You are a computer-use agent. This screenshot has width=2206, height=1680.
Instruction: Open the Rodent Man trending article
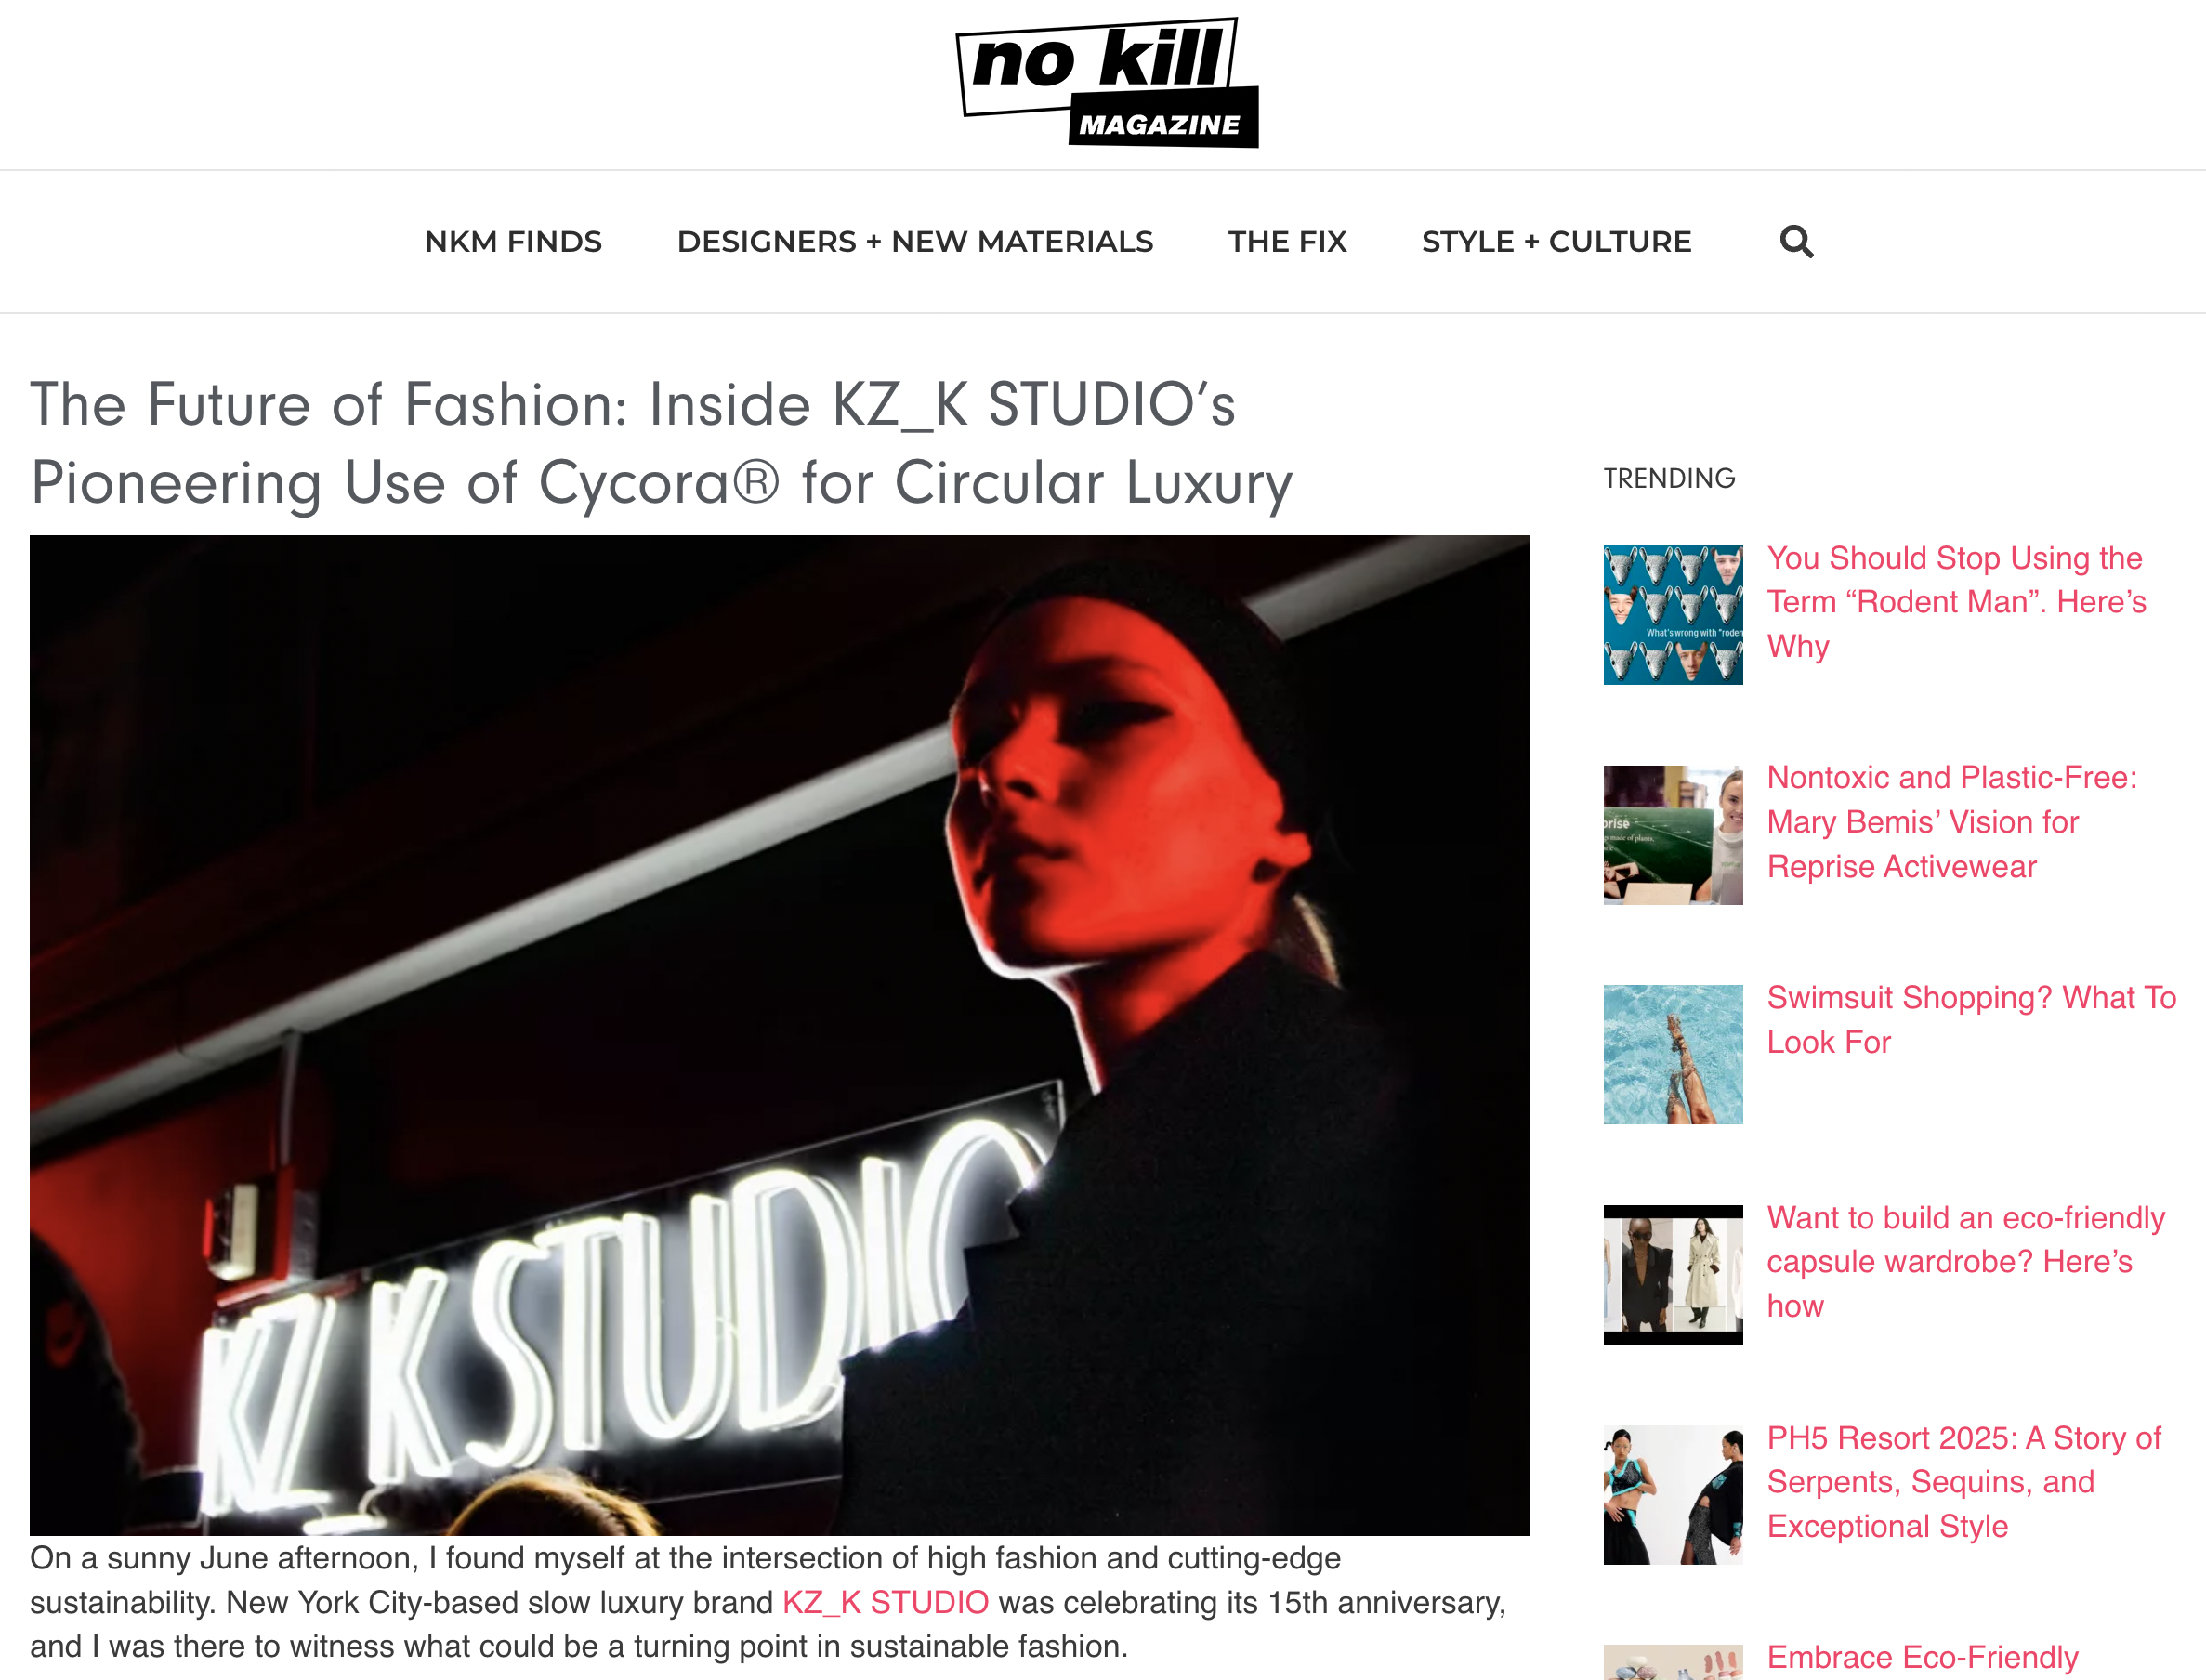(x=1956, y=602)
